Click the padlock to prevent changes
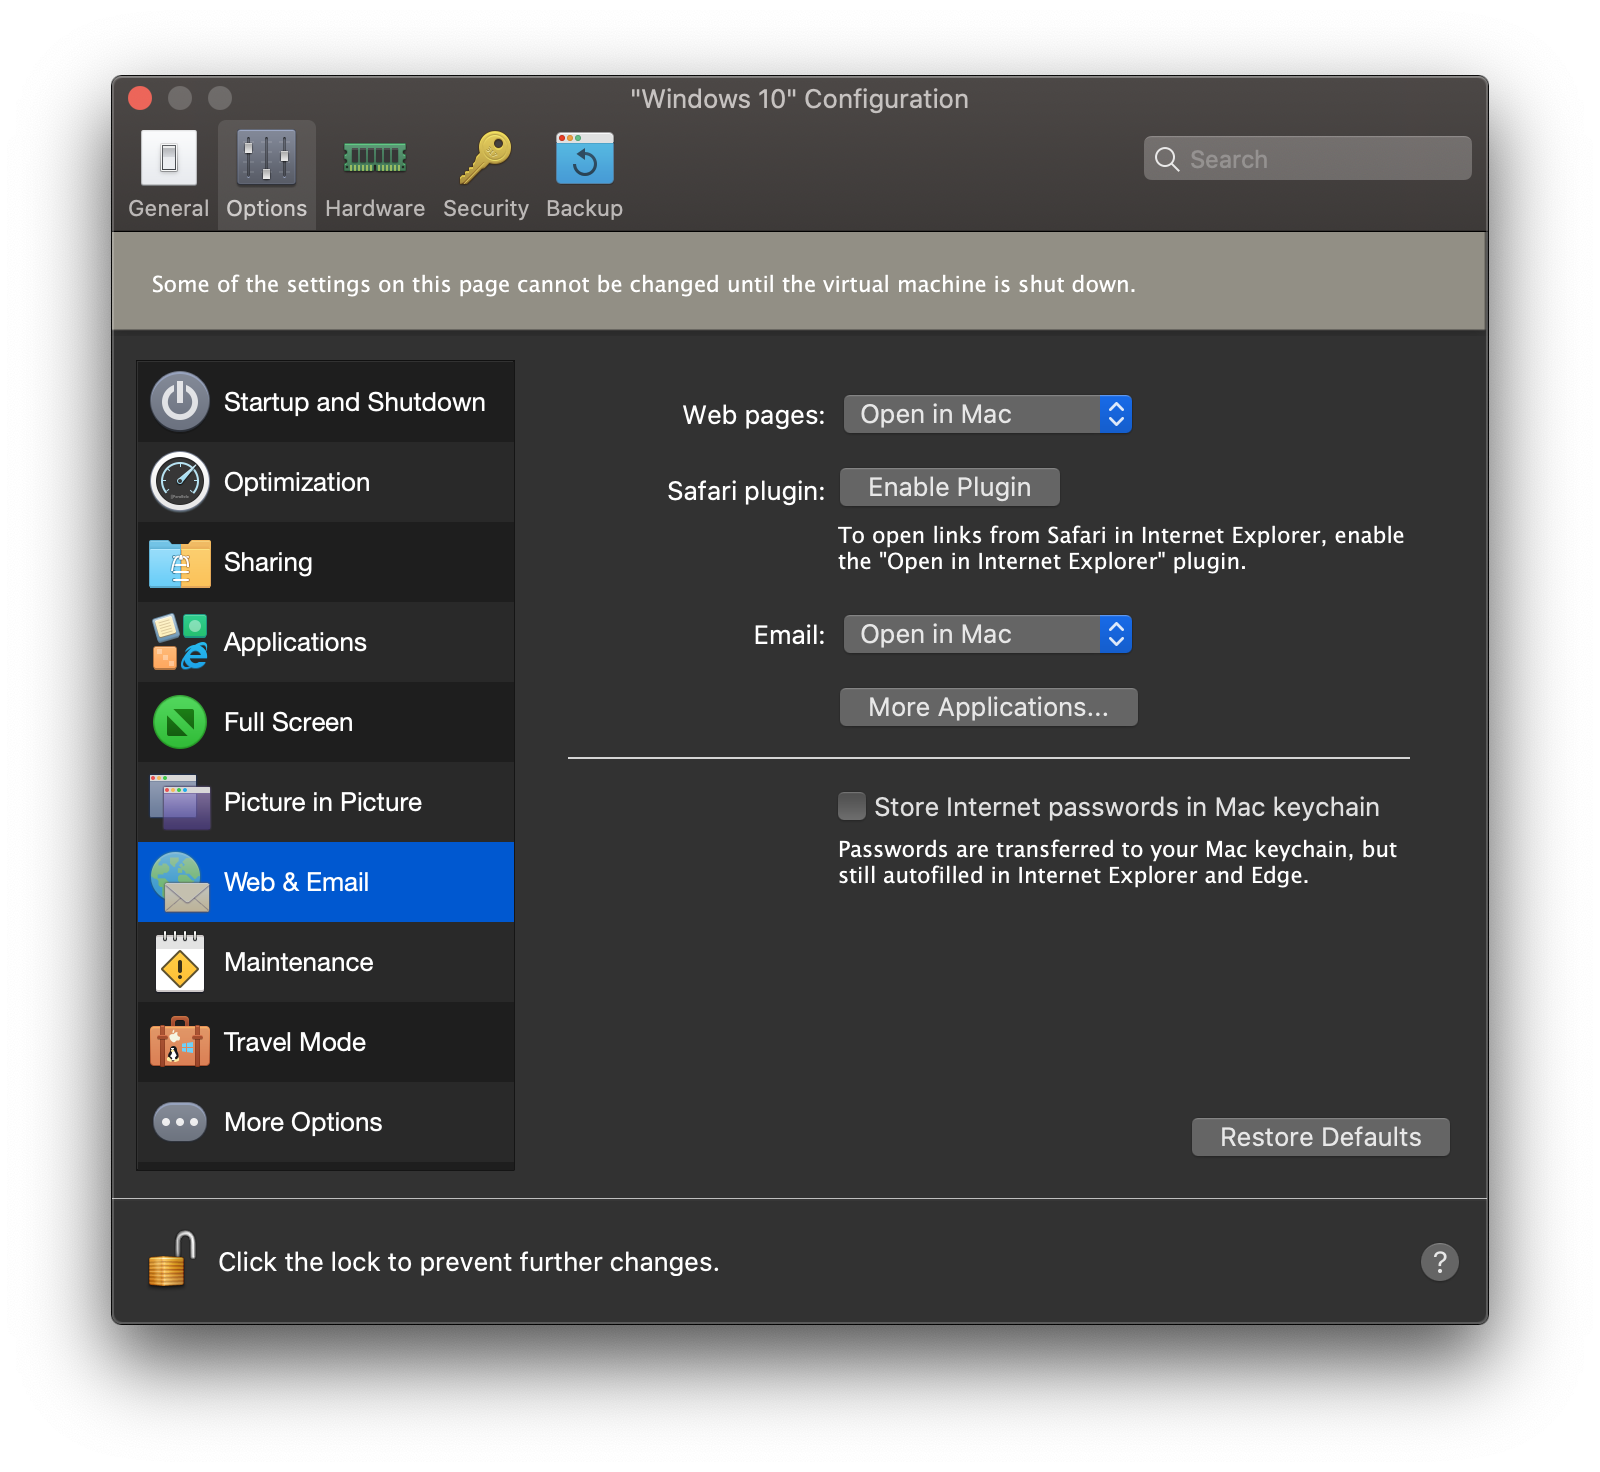The image size is (1600, 1472). (x=172, y=1260)
